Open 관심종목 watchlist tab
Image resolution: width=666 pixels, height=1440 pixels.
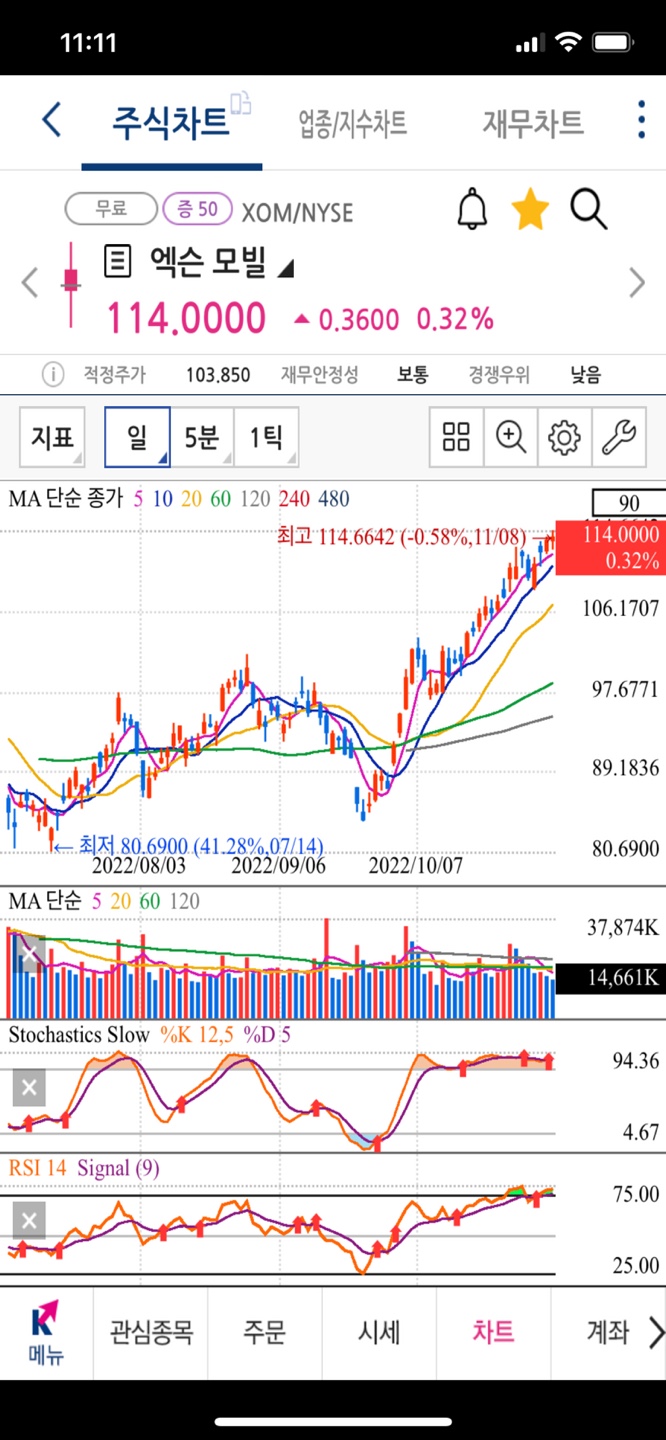click(151, 1332)
